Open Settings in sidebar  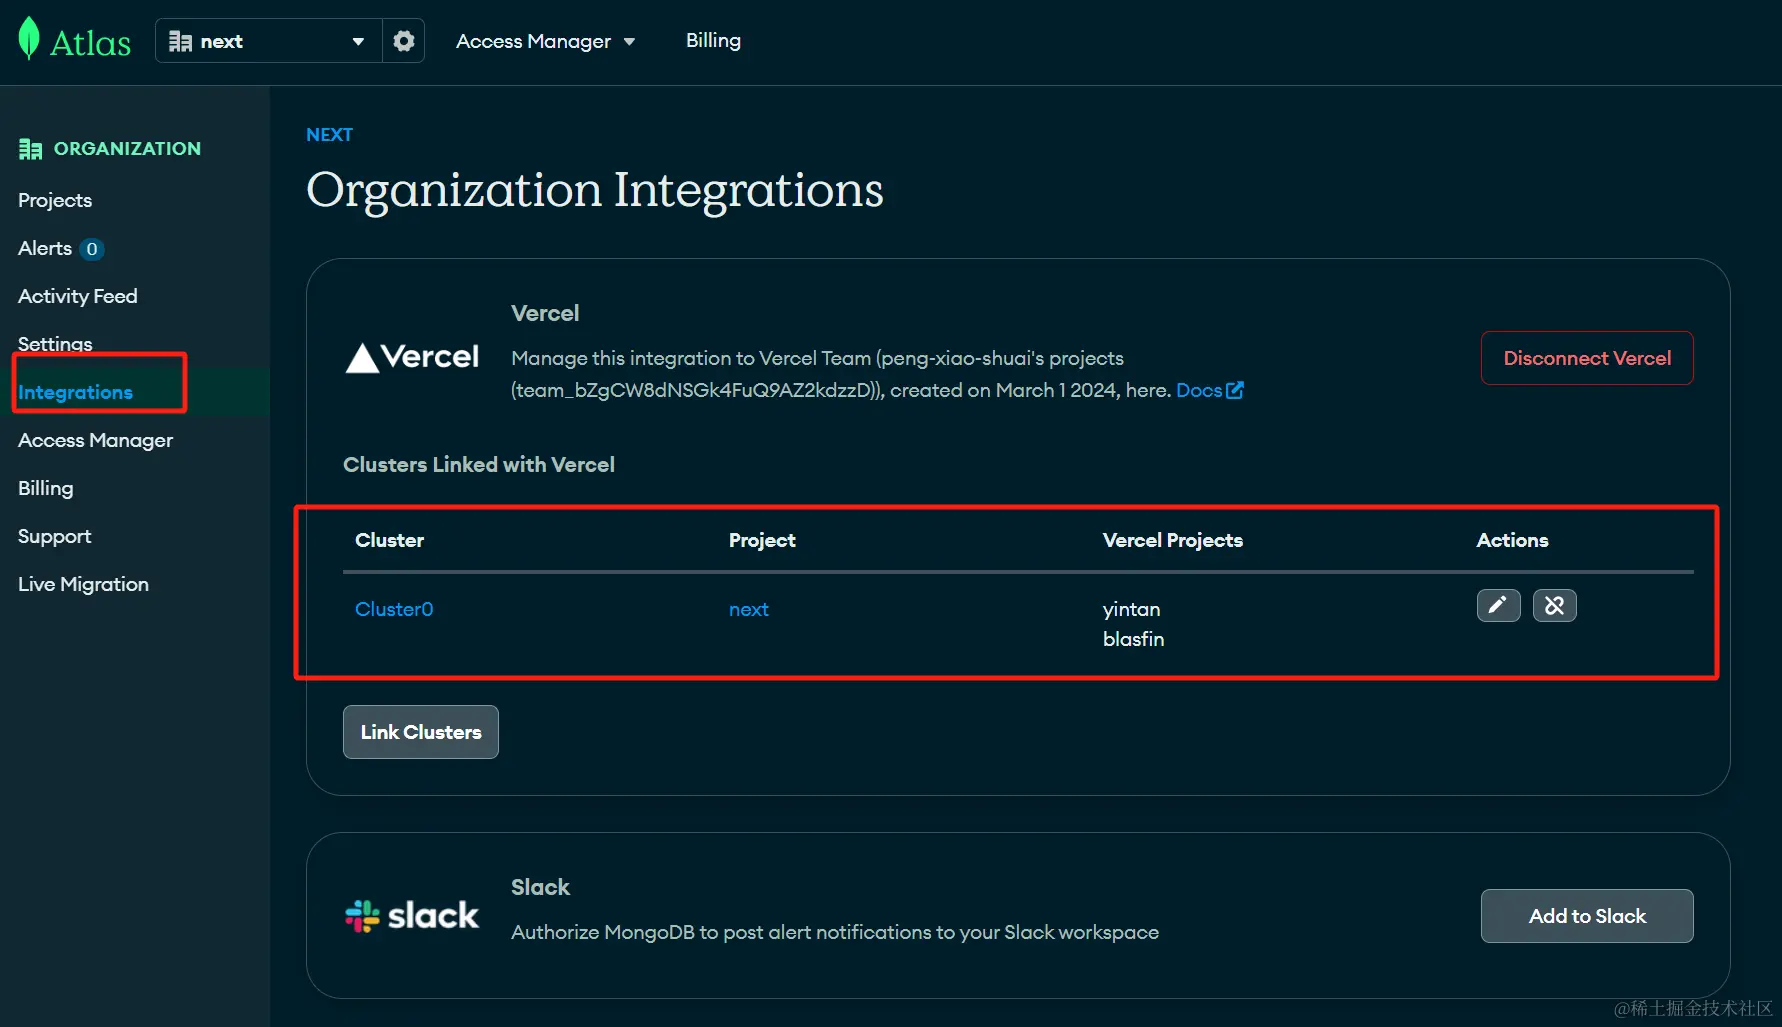55,344
